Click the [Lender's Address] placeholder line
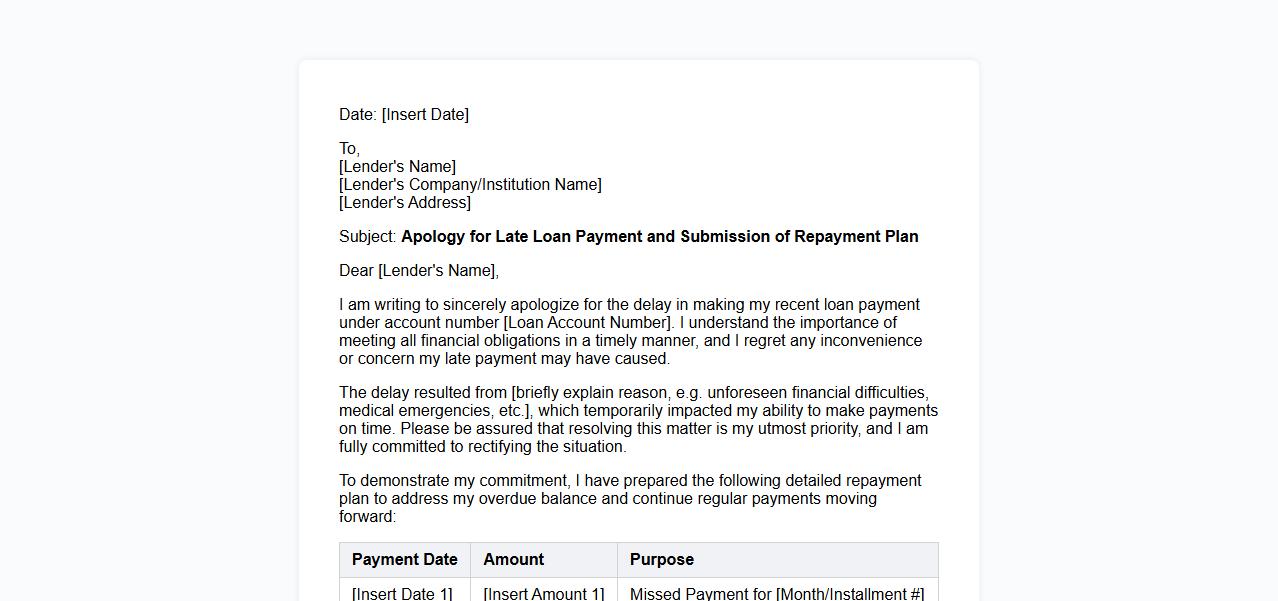 pyautogui.click(x=404, y=203)
